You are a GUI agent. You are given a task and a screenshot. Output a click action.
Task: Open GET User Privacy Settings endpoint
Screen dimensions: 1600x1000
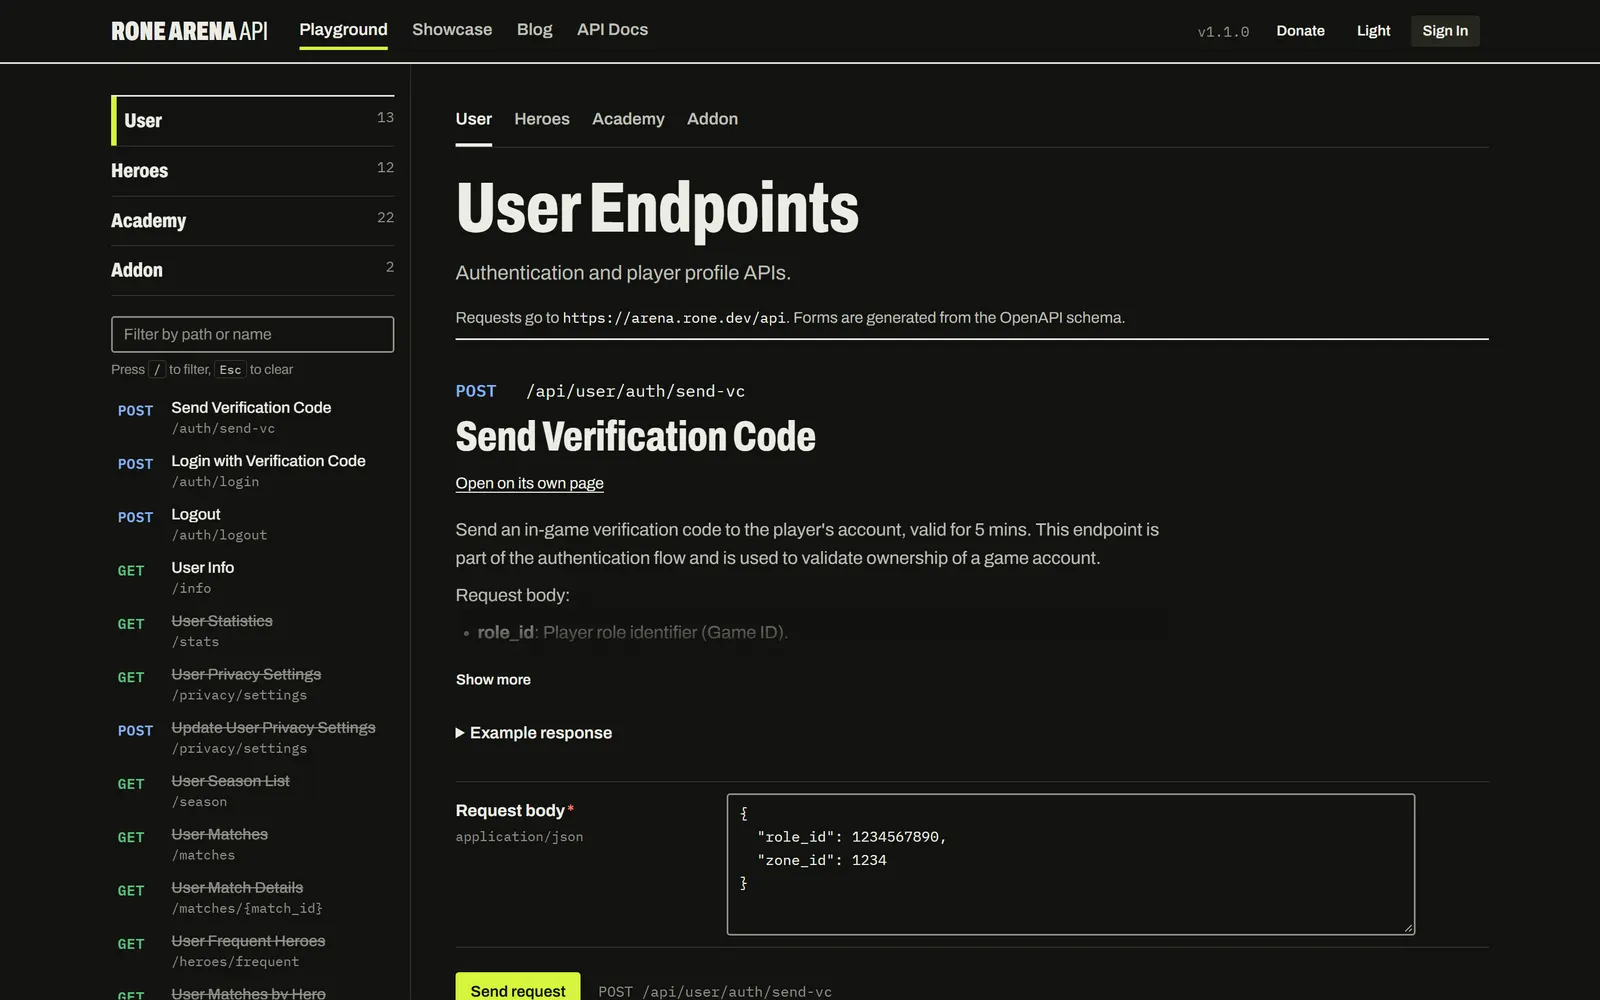(253, 684)
